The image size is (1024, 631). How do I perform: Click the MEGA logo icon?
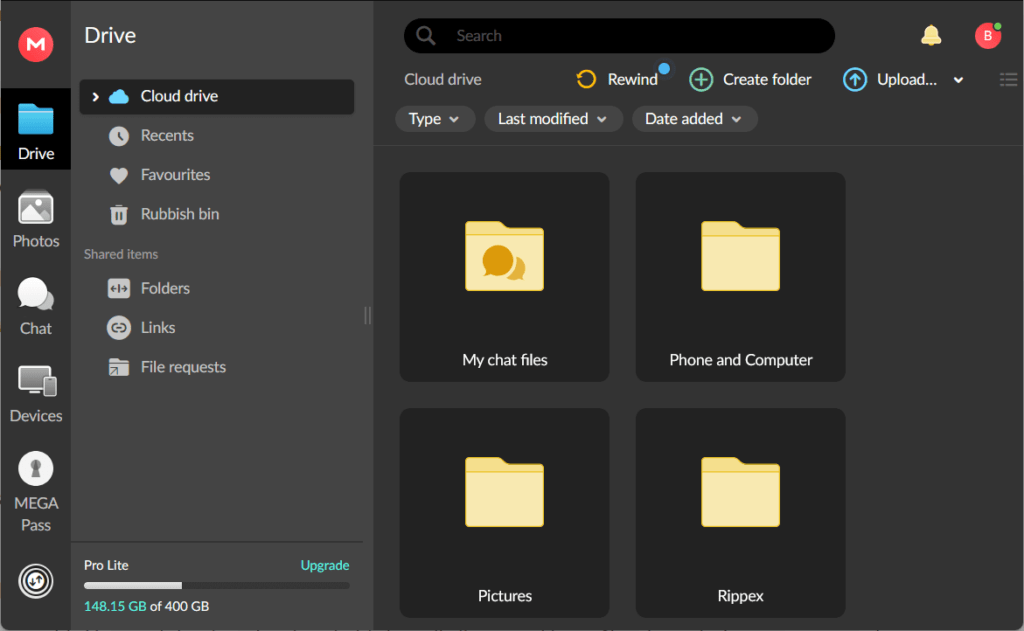tap(36, 44)
